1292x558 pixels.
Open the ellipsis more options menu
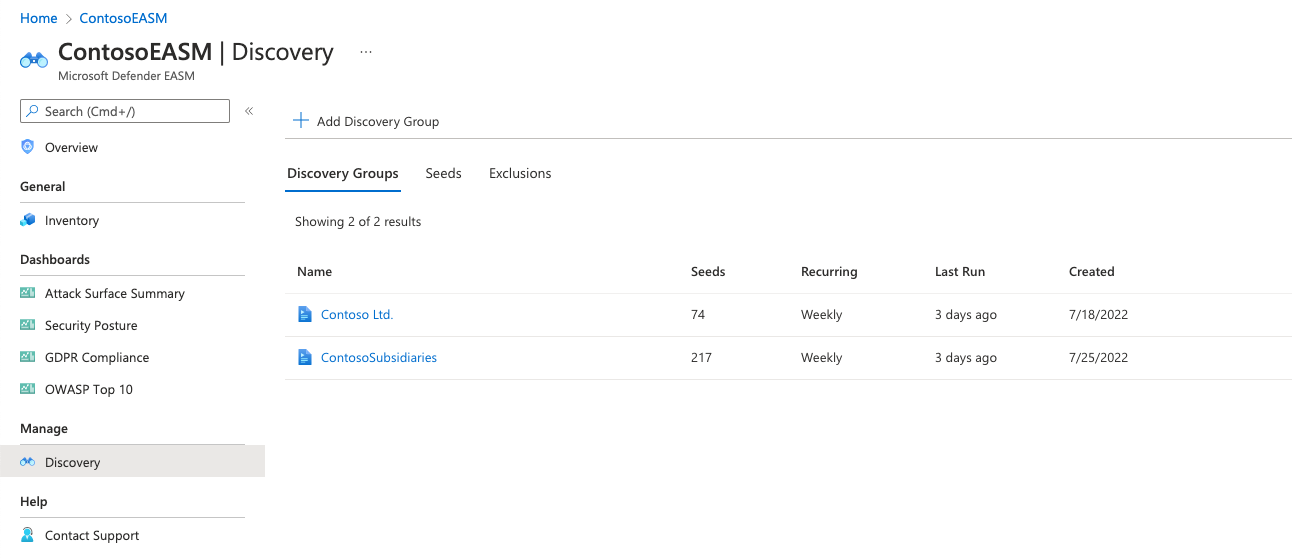tap(366, 52)
